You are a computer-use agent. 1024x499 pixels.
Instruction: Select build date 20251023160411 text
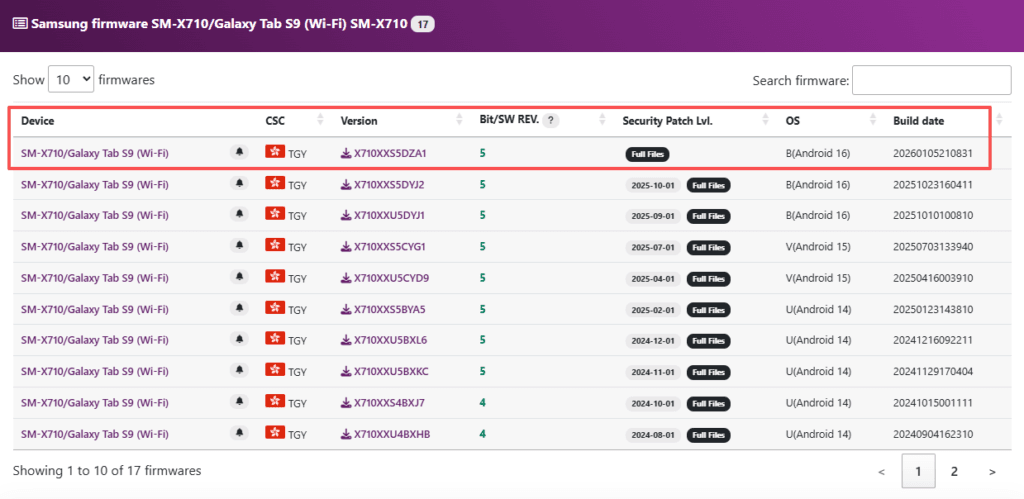933,185
